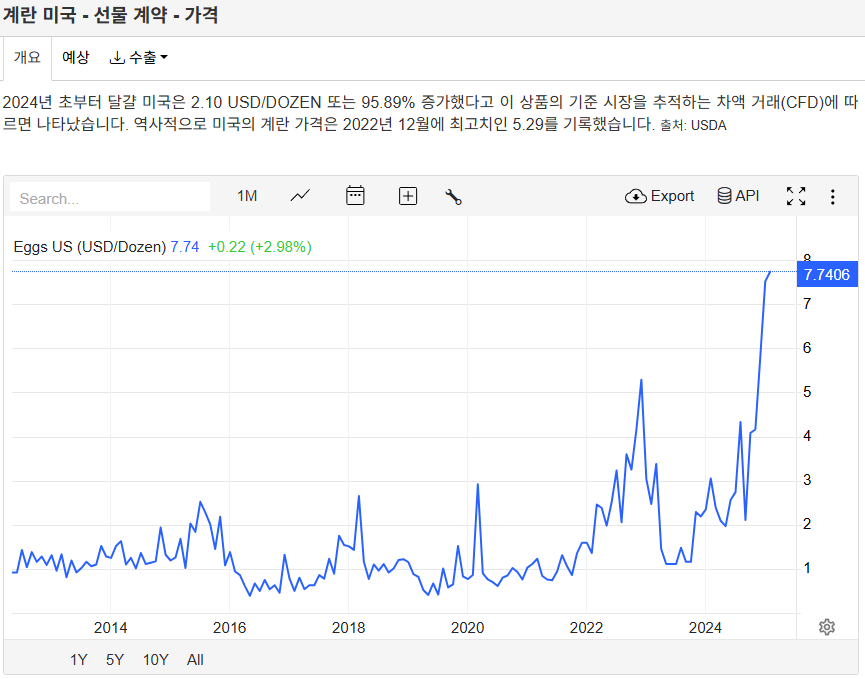Select the 1Y time range

pos(79,660)
